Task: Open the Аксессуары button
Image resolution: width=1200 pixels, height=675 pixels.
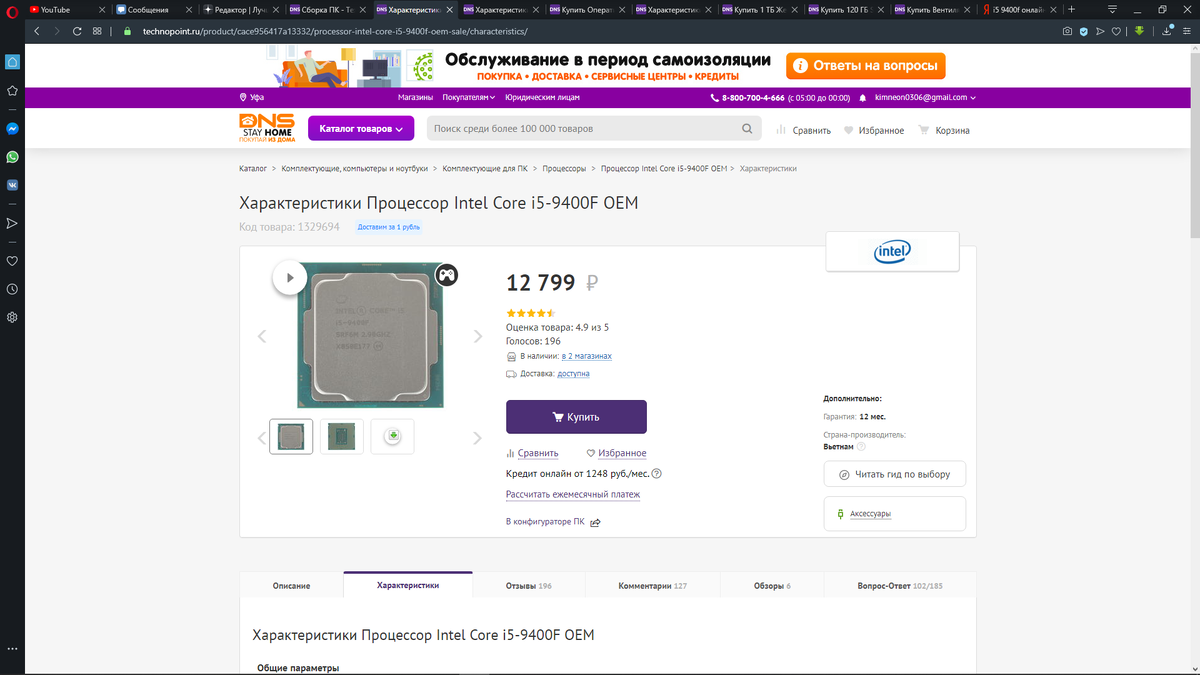Action: [x=895, y=514]
